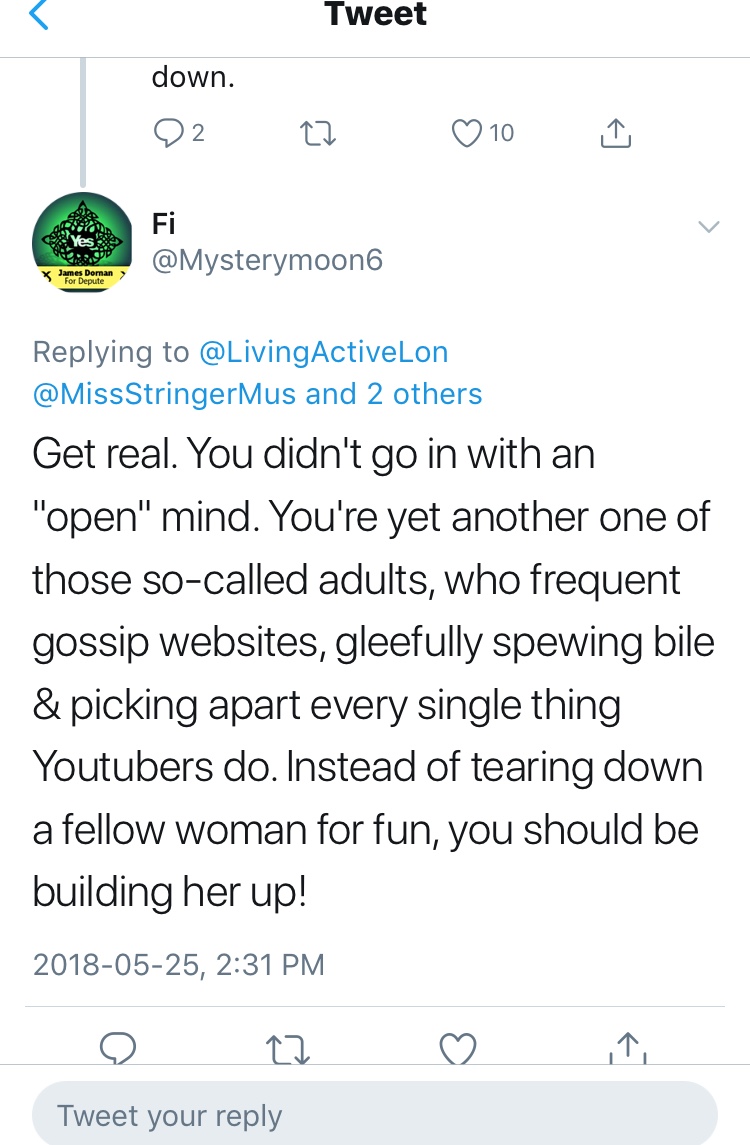
Task: Retweet Fi's tweet
Action: 290,1047
